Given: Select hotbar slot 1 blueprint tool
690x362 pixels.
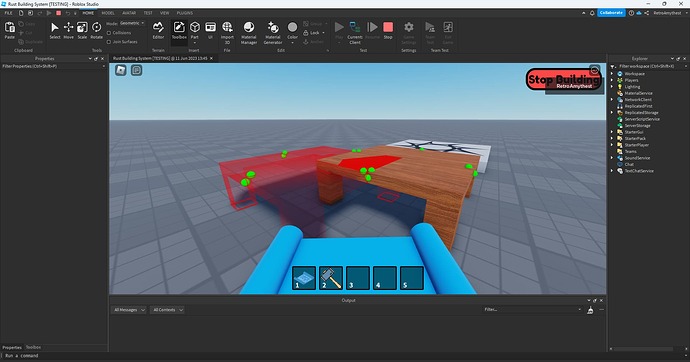Looking at the screenshot, I should 304,278.
